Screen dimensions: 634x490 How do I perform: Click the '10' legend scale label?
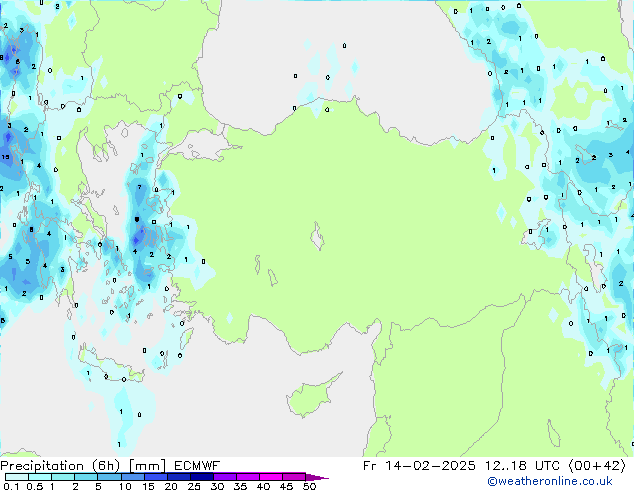pos(125,486)
